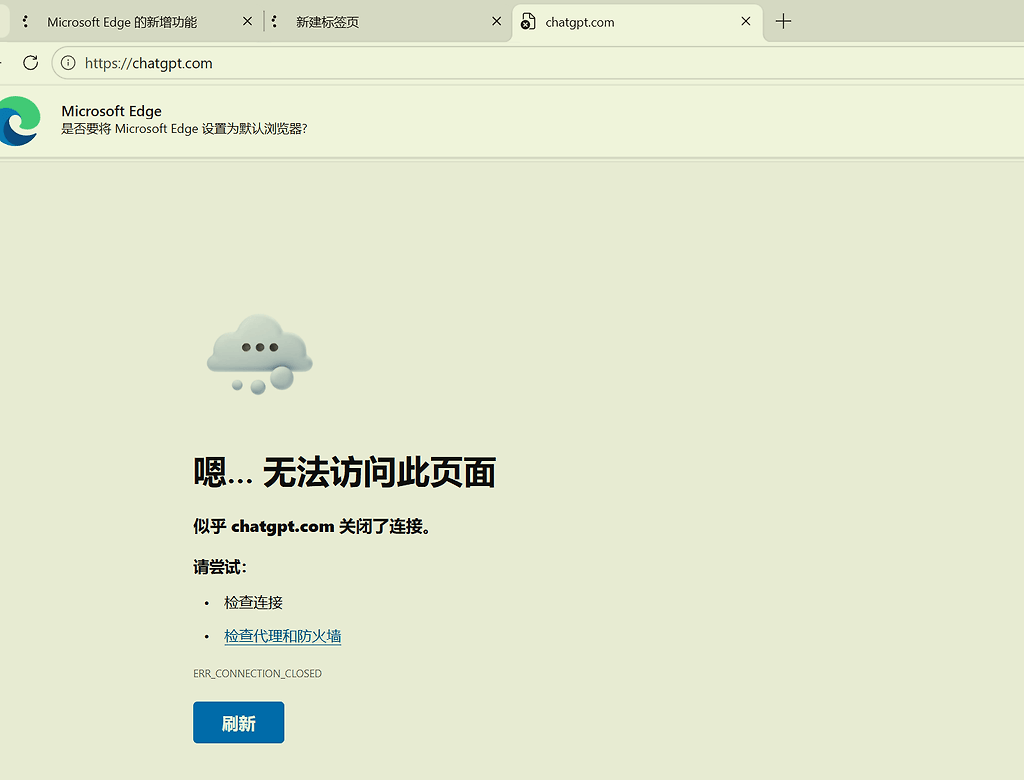The width and height of the screenshot is (1024, 780).
Task: Click the blue 刷新 button
Action: point(238,723)
